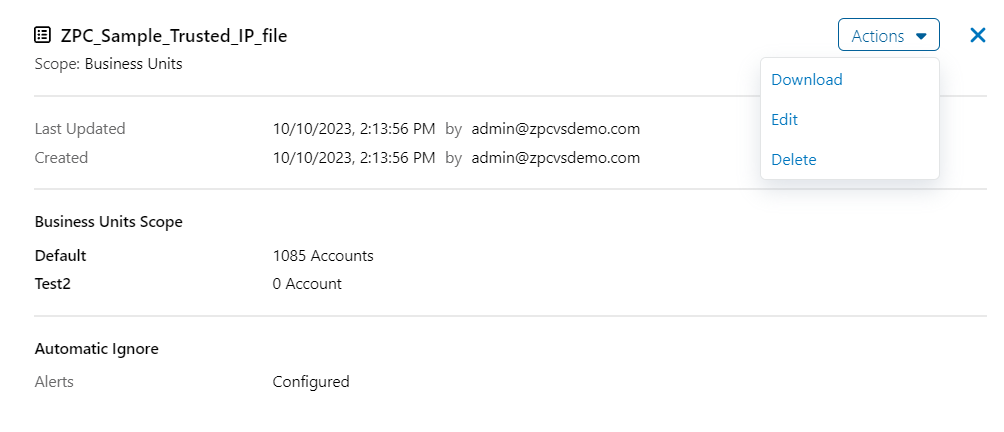Select Edit in the Actions menu
This screenshot has height=432, width=1004.
[x=784, y=119]
